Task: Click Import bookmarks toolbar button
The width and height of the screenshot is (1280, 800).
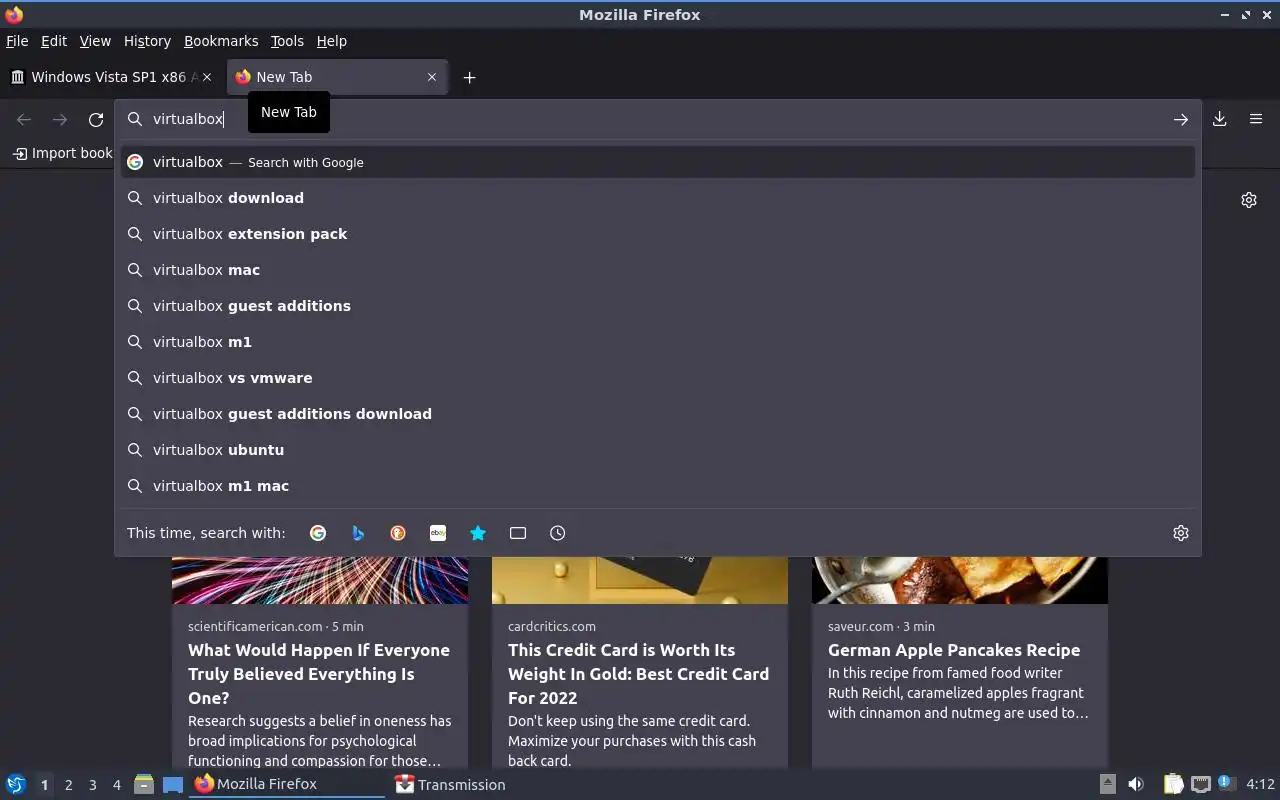Action: pyautogui.click(x=62, y=153)
